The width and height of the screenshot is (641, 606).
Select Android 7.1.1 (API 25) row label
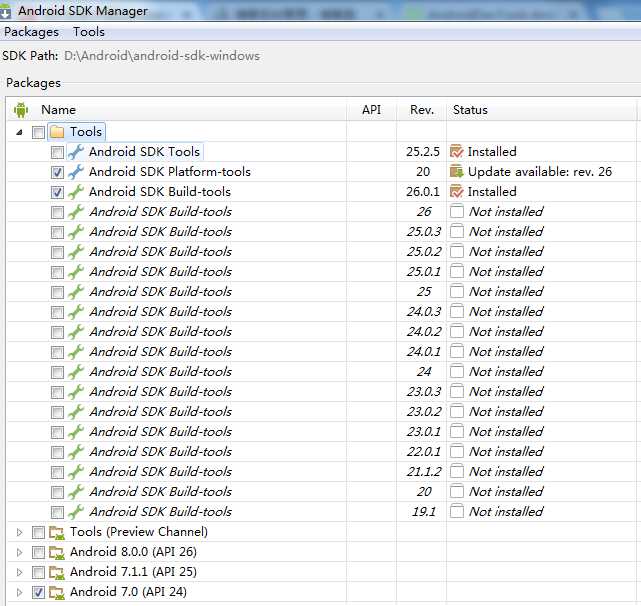(133, 572)
